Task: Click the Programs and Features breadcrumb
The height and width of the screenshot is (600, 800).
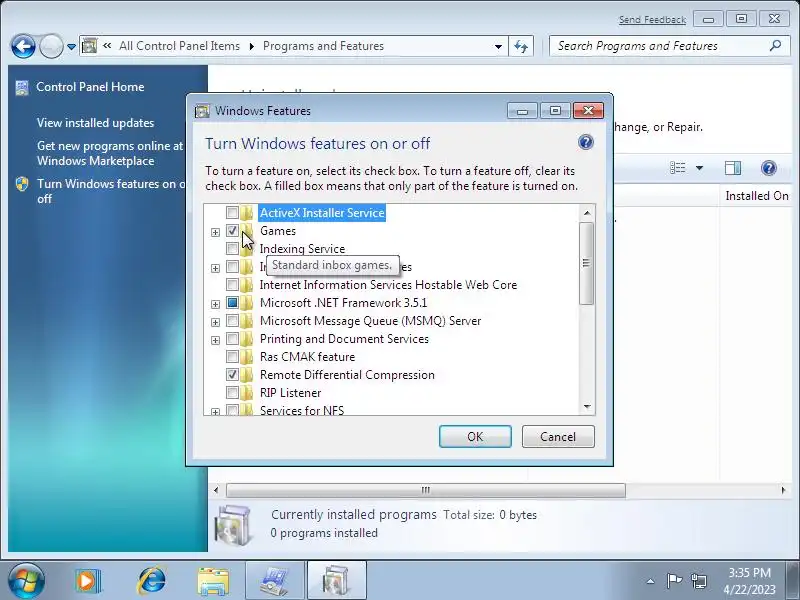Action: pyautogui.click(x=323, y=46)
